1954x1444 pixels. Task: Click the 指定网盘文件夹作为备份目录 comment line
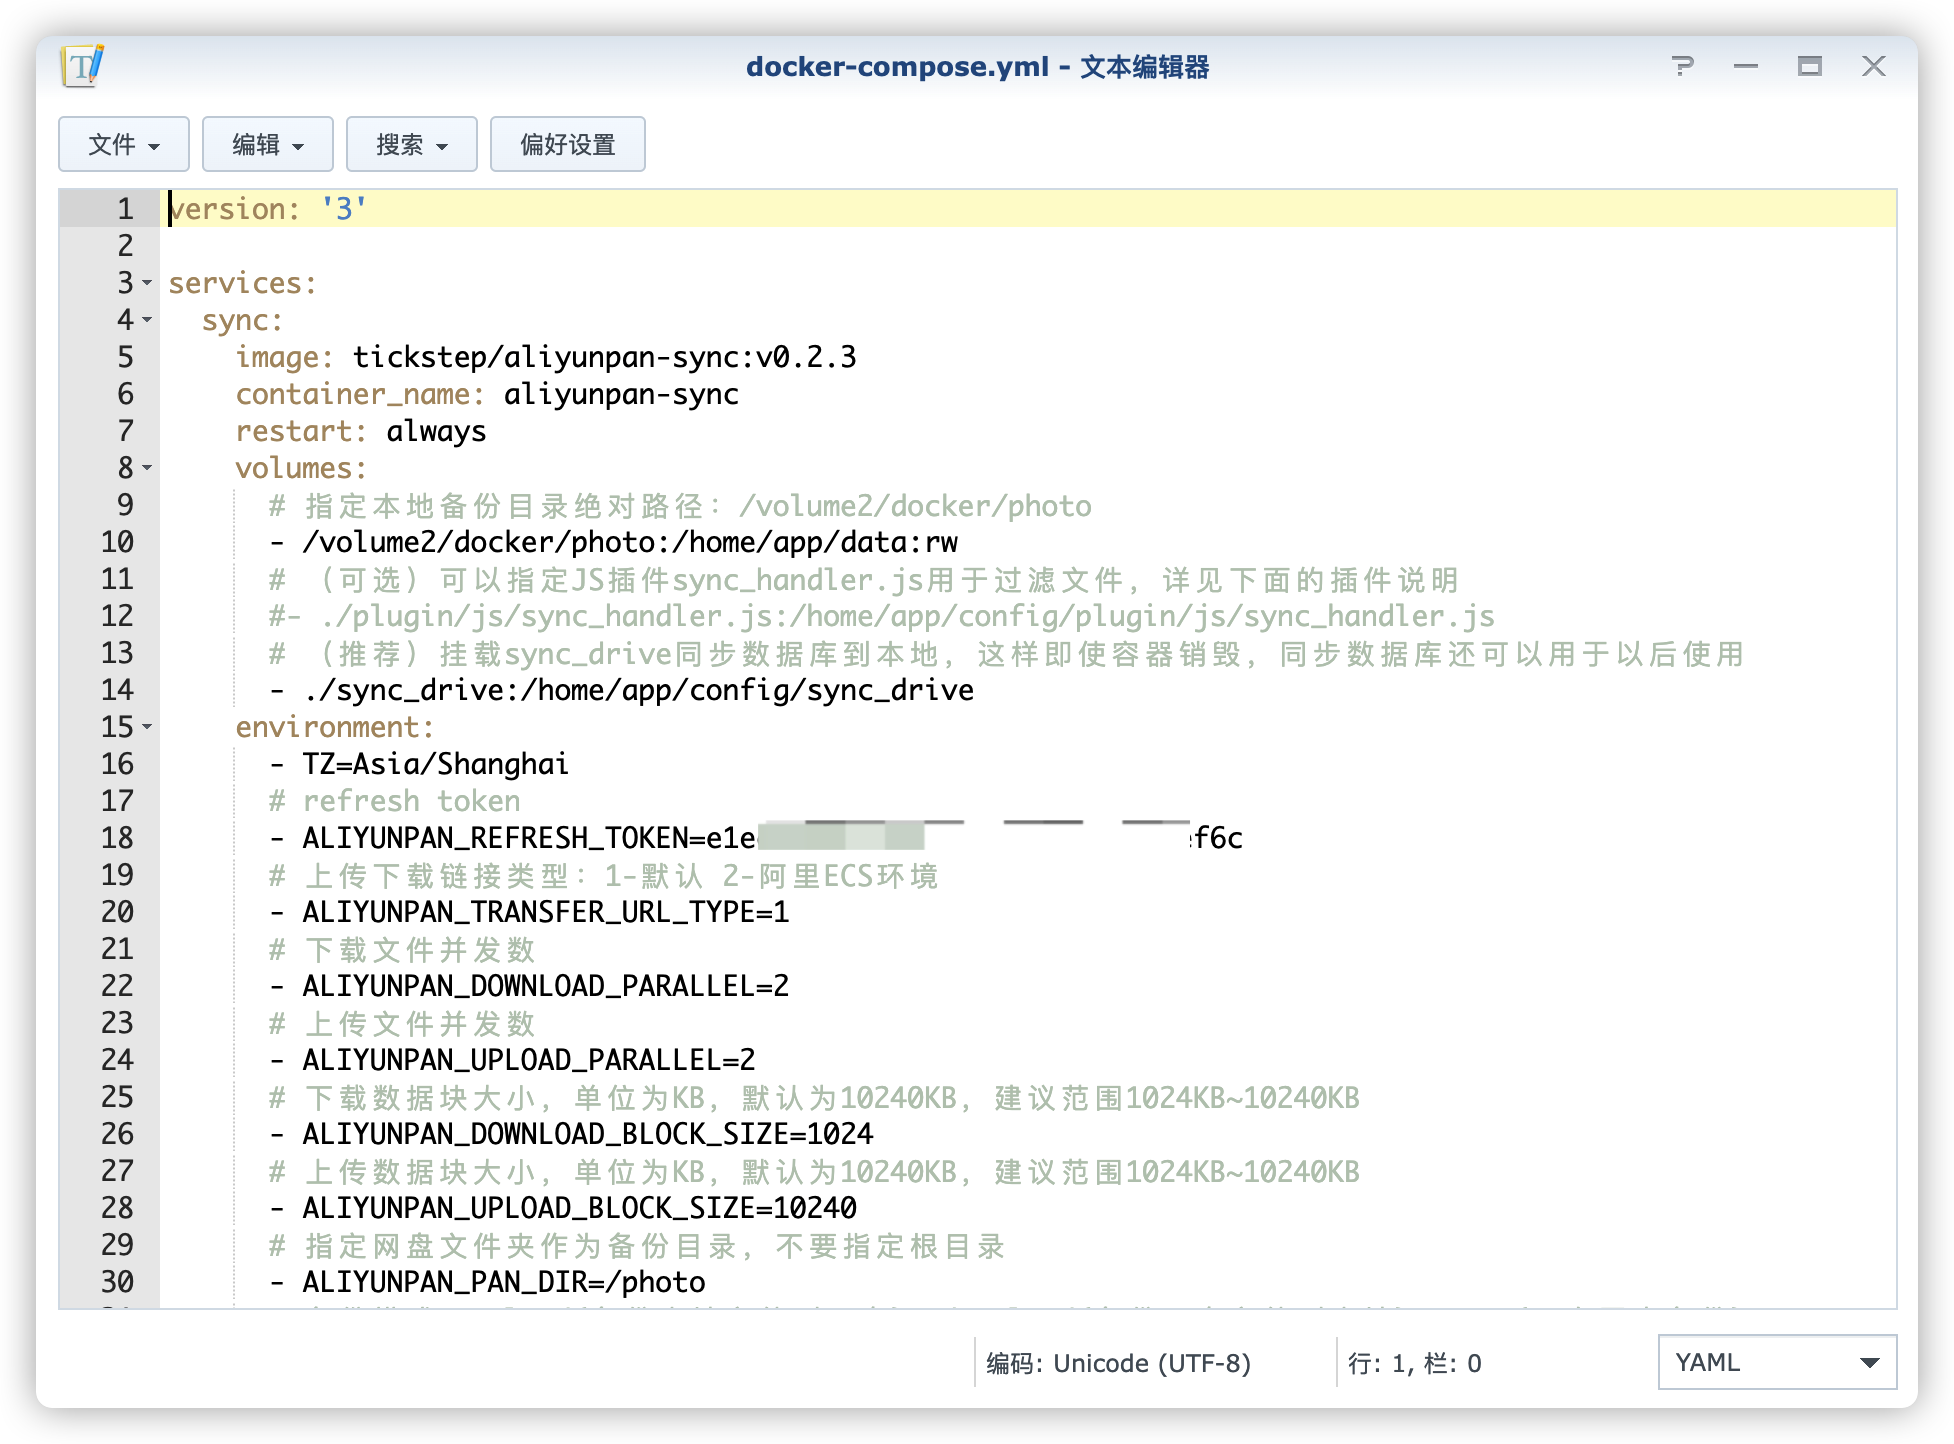coord(638,1245)
